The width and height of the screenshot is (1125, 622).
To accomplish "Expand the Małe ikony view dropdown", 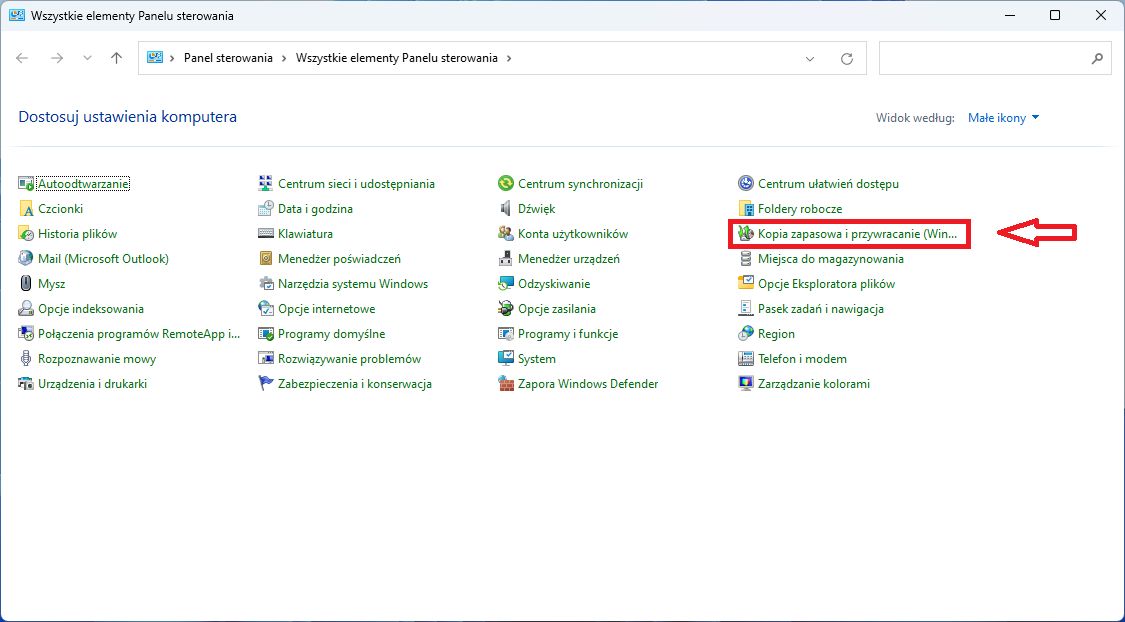I will click(1004, 118).
